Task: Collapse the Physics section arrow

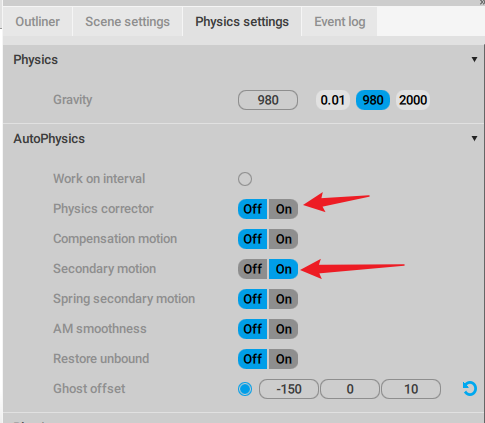Action: point(474,60)
